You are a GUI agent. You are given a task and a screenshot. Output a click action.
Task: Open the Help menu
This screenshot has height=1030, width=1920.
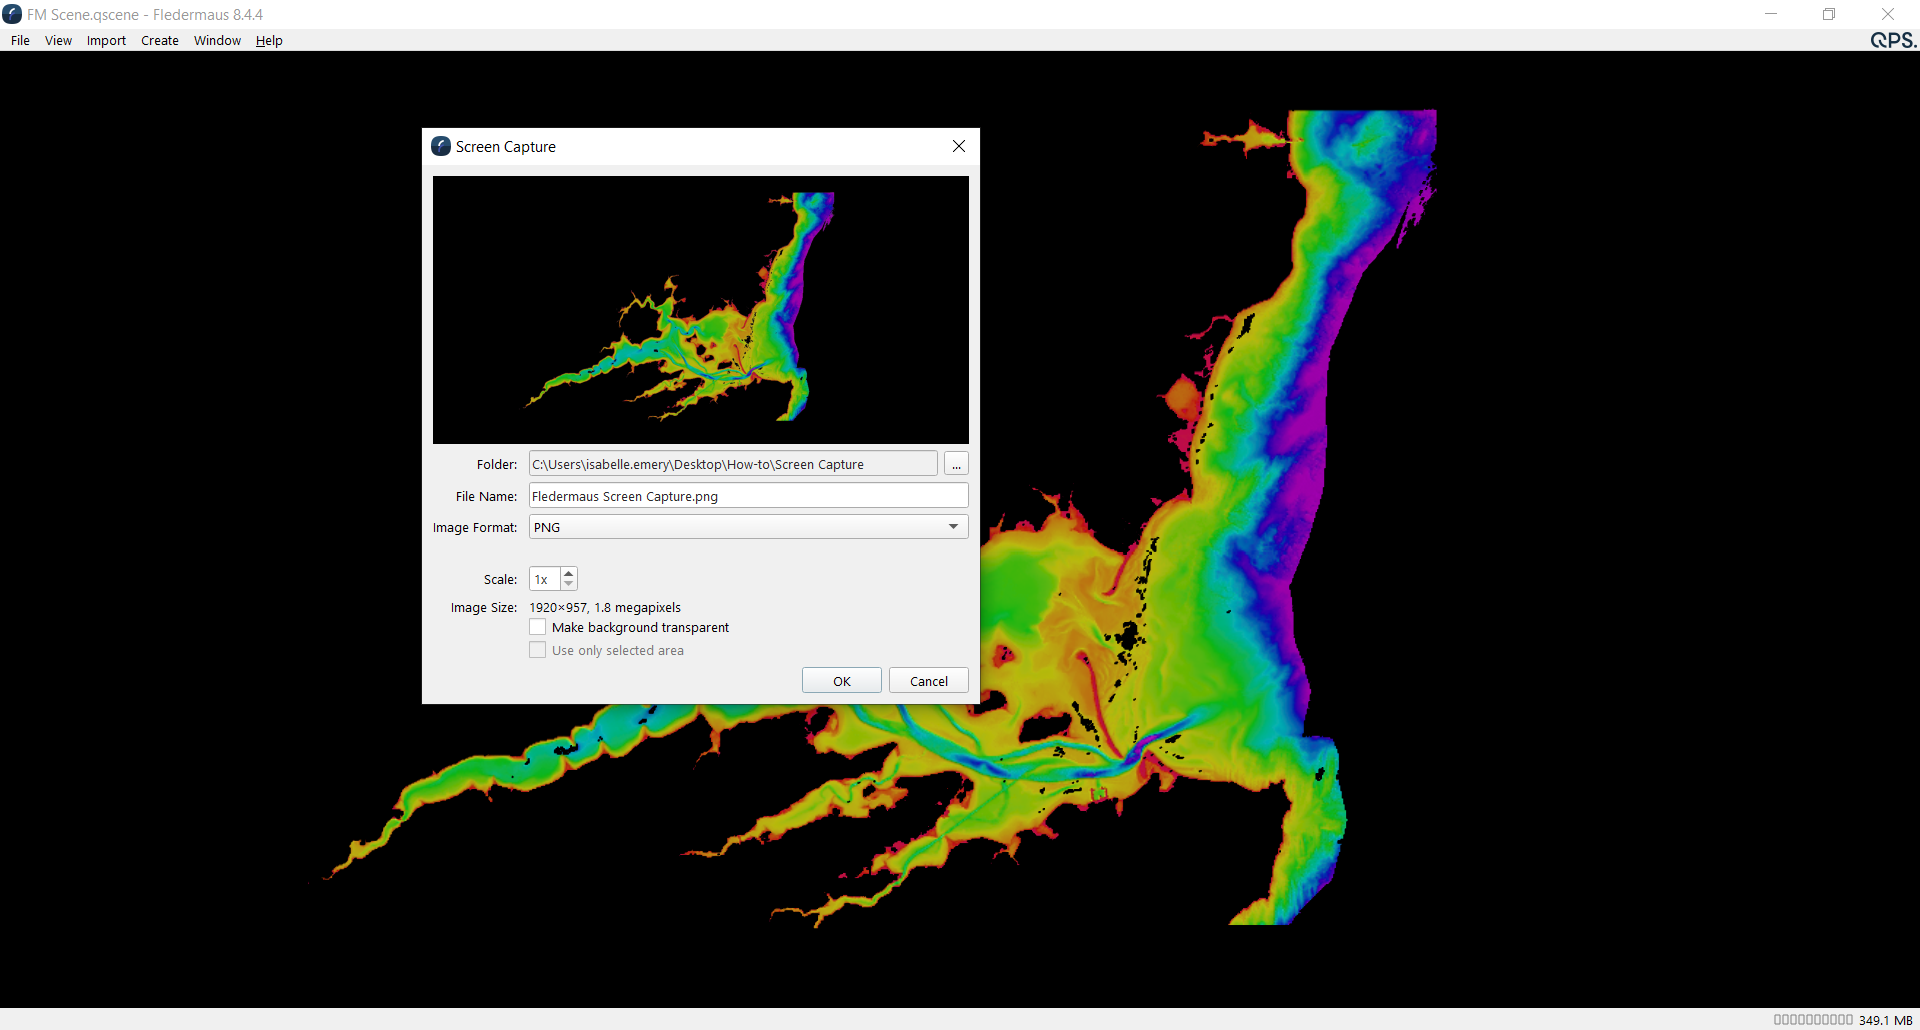269,41
